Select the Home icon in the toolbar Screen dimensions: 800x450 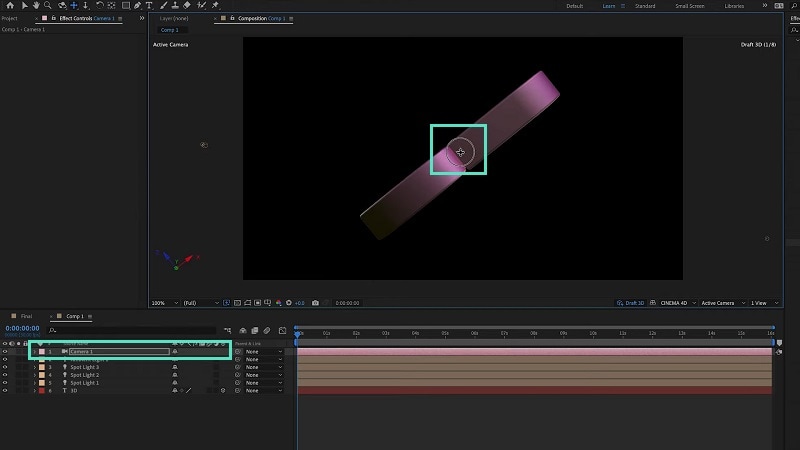click(10, 6)
